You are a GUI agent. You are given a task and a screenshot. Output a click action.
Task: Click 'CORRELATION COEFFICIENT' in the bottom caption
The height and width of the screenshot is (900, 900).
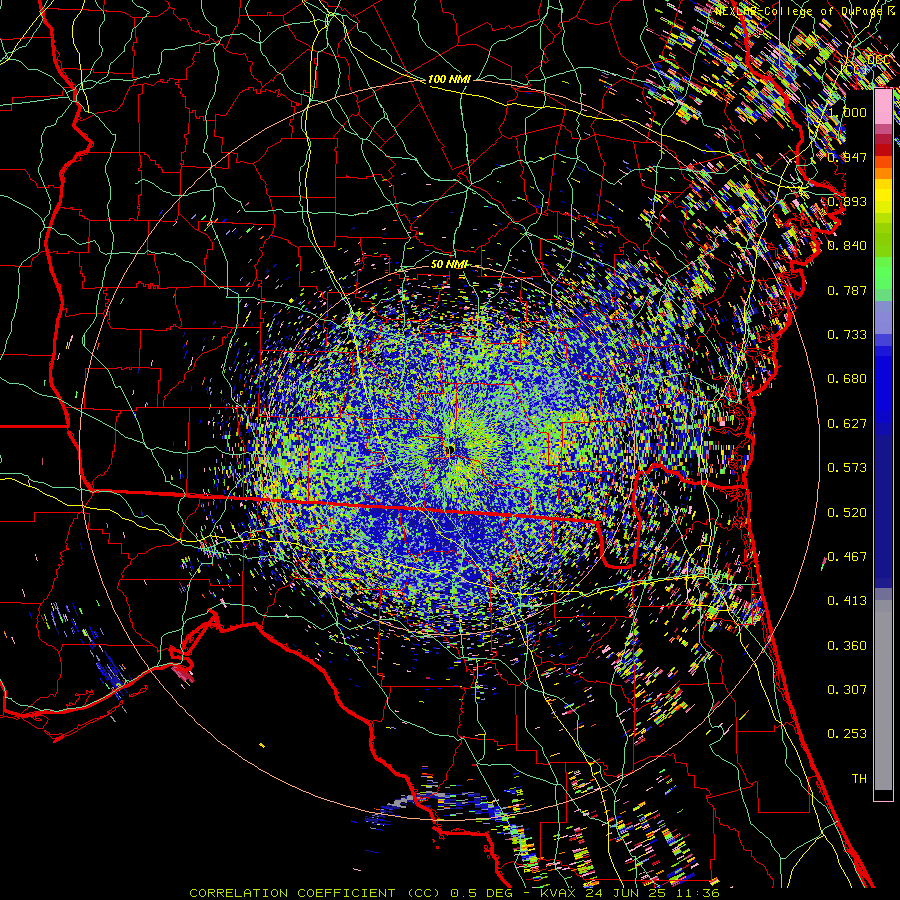point(292,893)
